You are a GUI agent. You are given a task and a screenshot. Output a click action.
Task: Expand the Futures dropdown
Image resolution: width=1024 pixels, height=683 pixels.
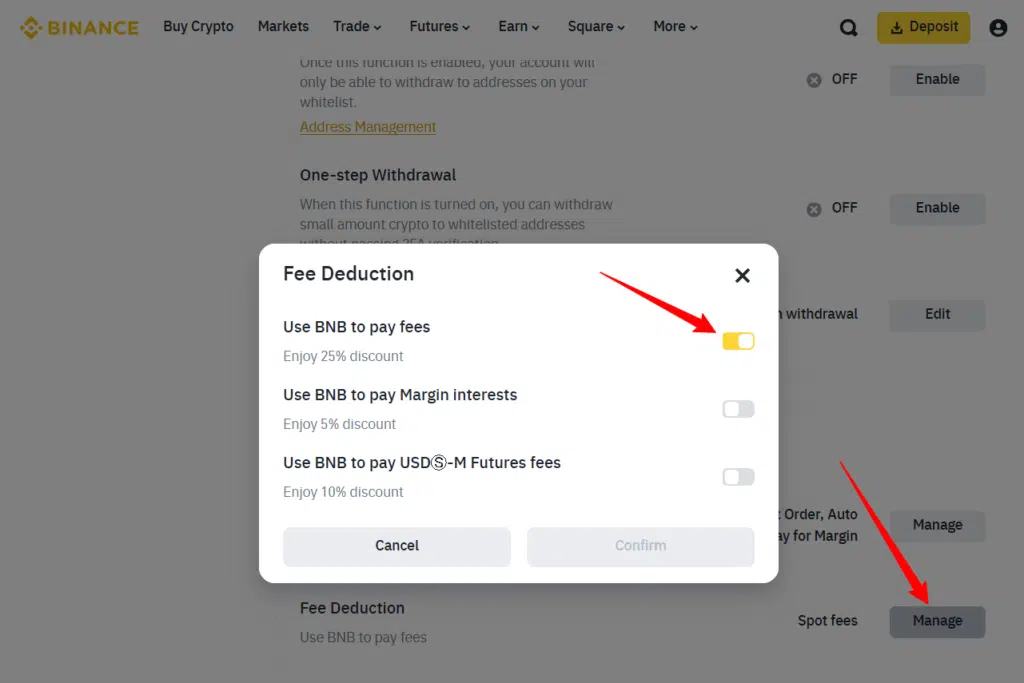pos(439,27)
